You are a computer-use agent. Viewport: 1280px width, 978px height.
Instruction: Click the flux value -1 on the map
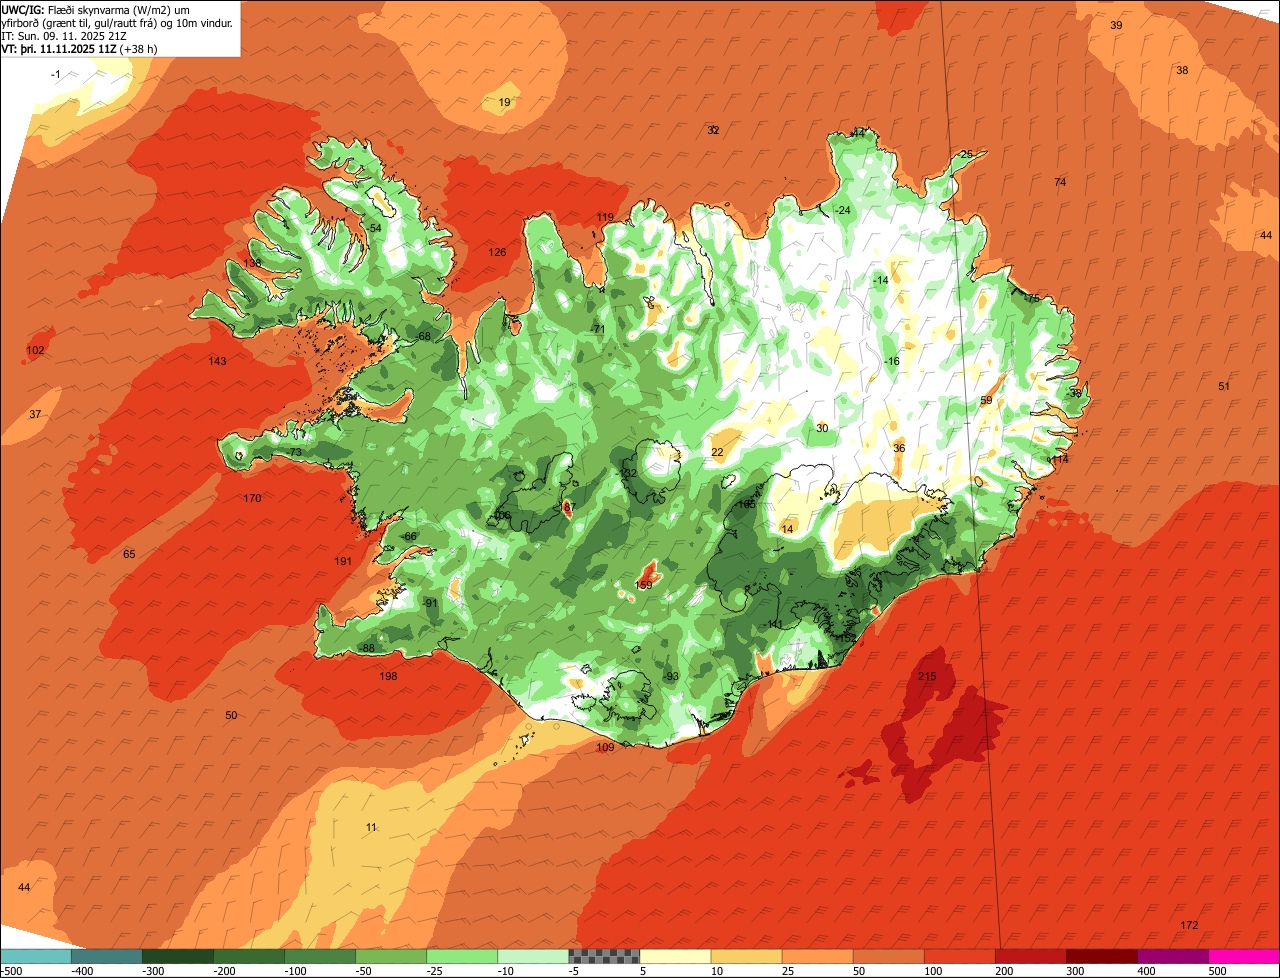[56, 75]
